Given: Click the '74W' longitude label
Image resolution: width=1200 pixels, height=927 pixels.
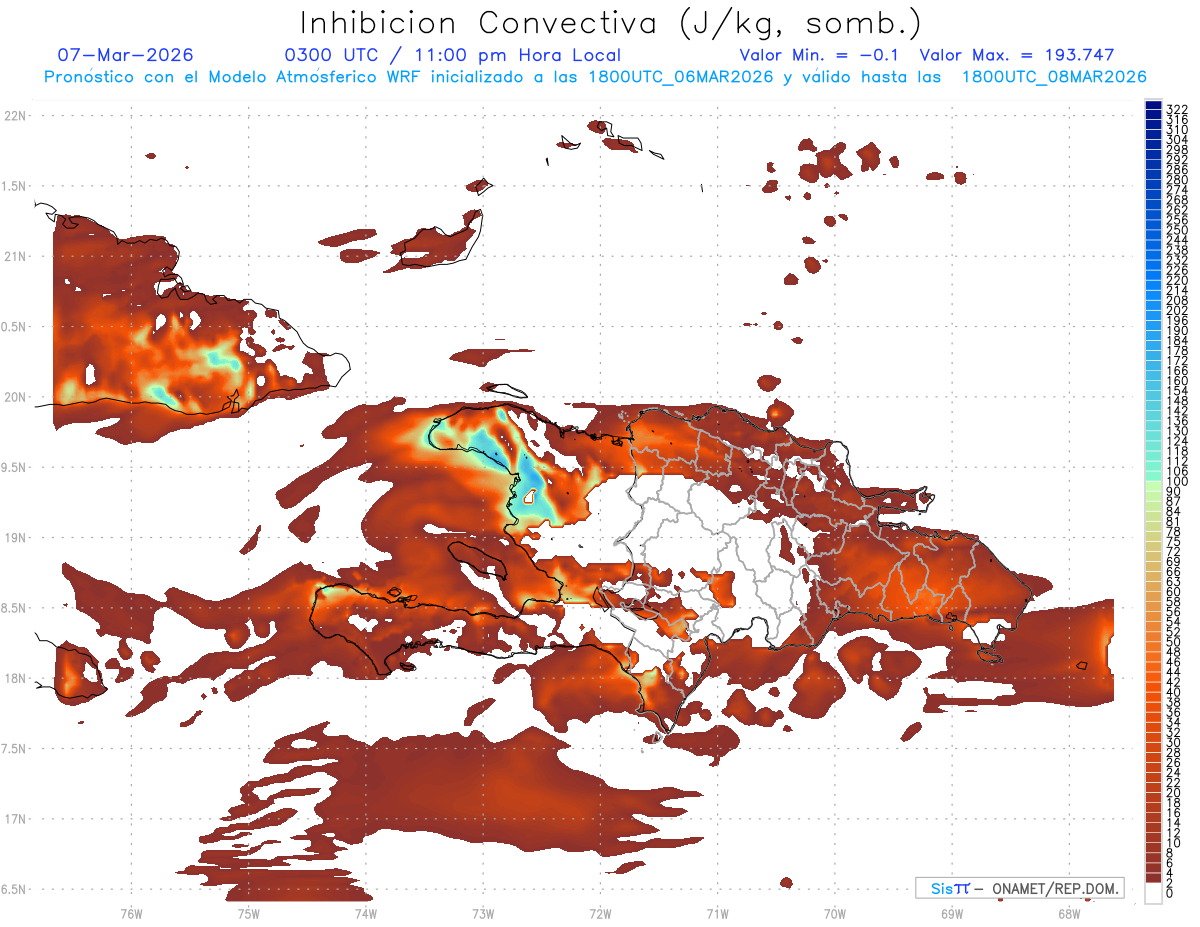Looking at the screenshot, I should (366, 913).
